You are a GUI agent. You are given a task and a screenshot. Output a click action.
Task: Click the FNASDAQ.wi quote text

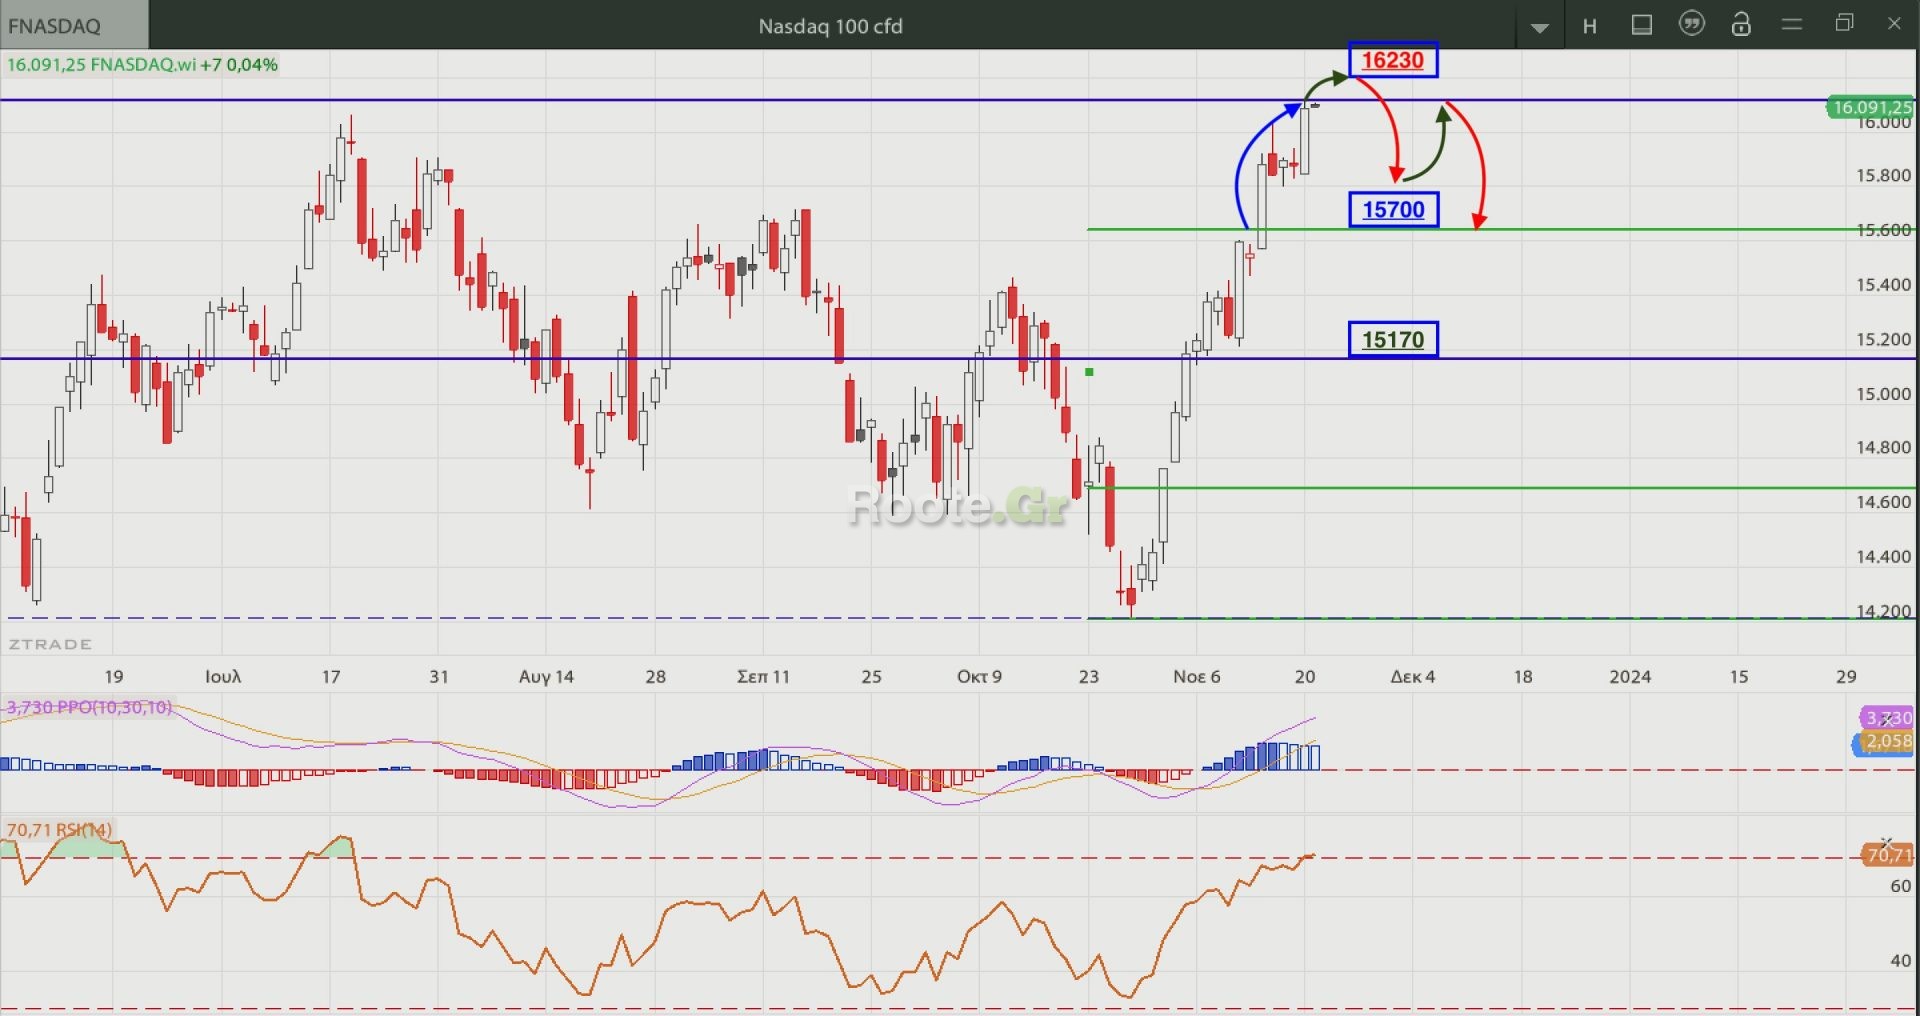click(142, 65)
